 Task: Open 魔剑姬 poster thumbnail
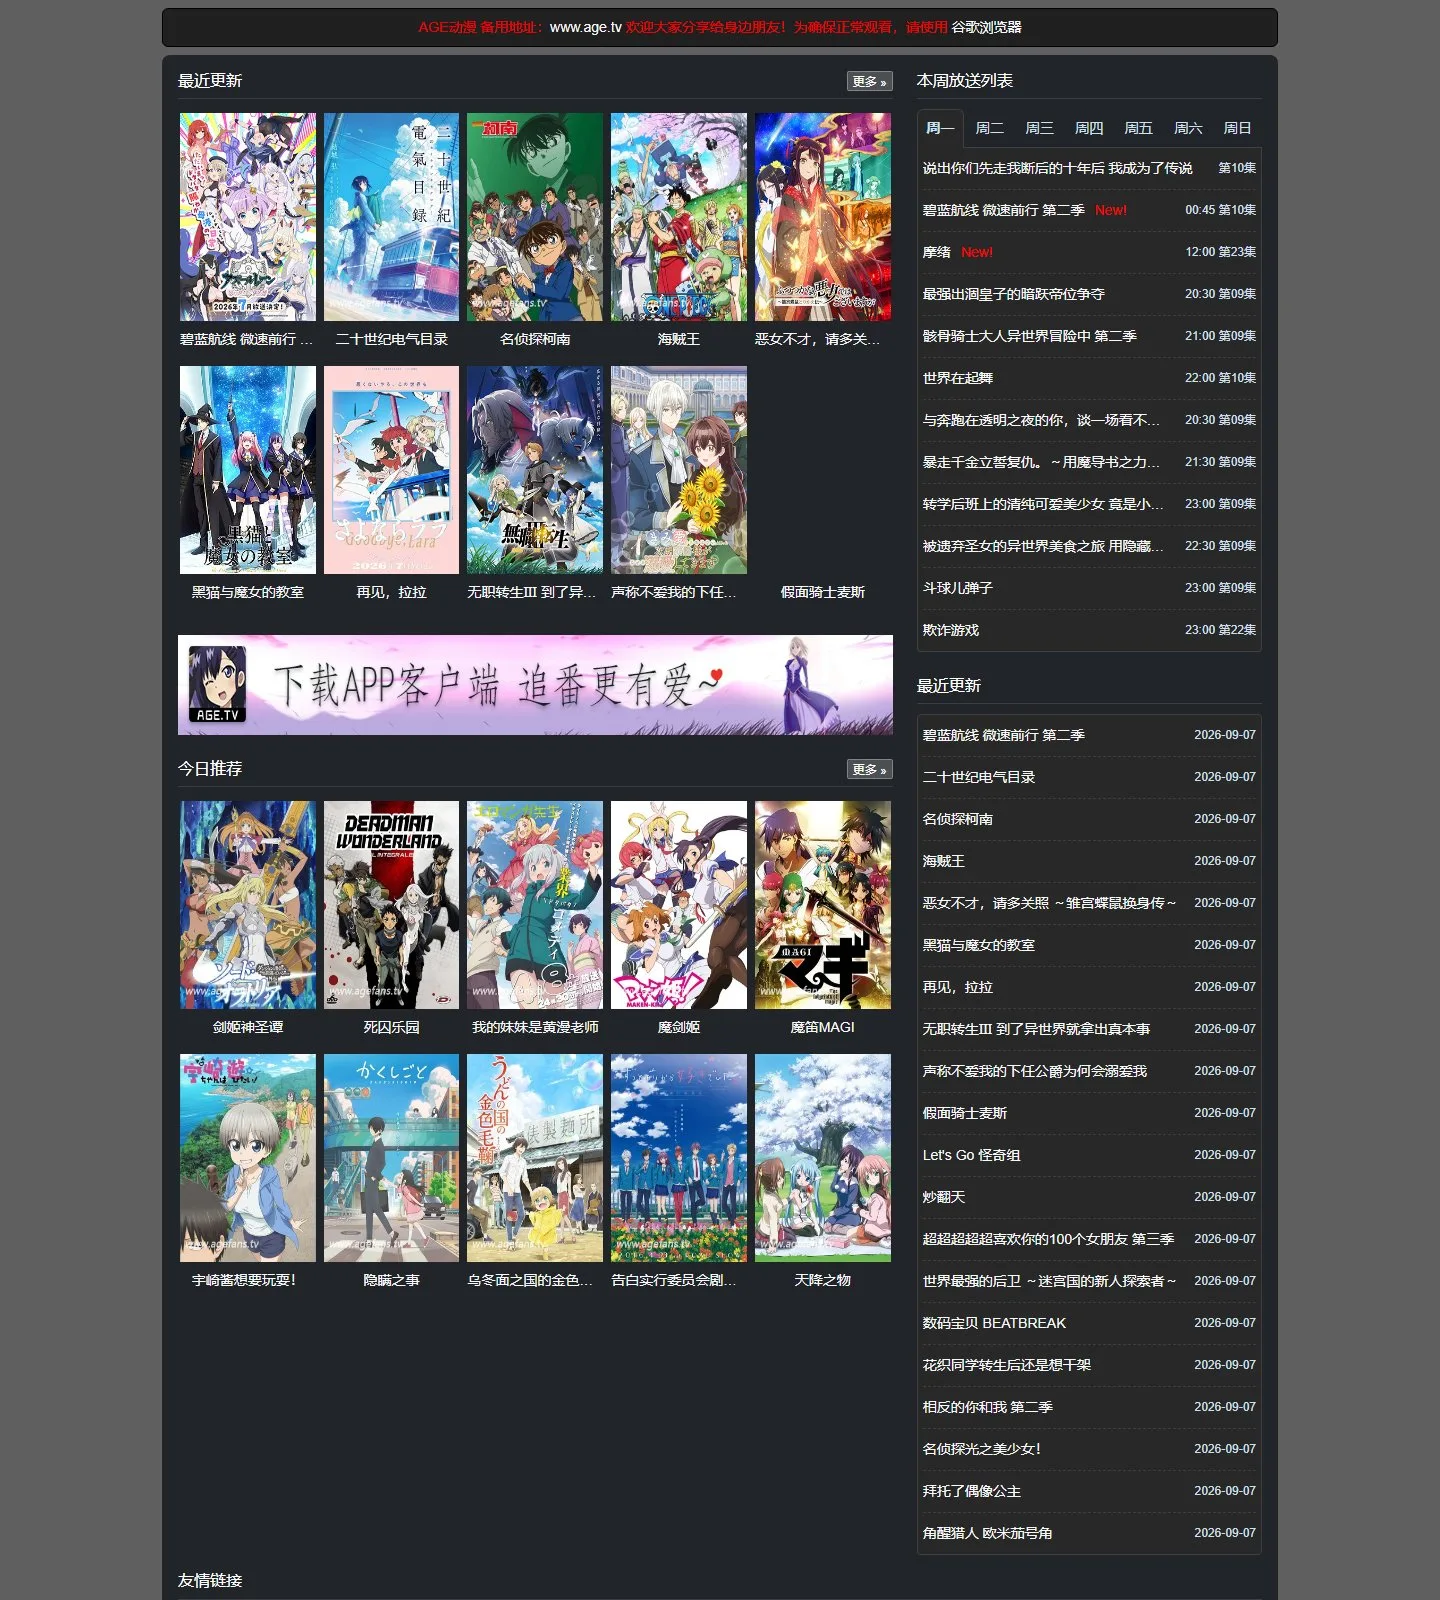(x=679, y=905)
